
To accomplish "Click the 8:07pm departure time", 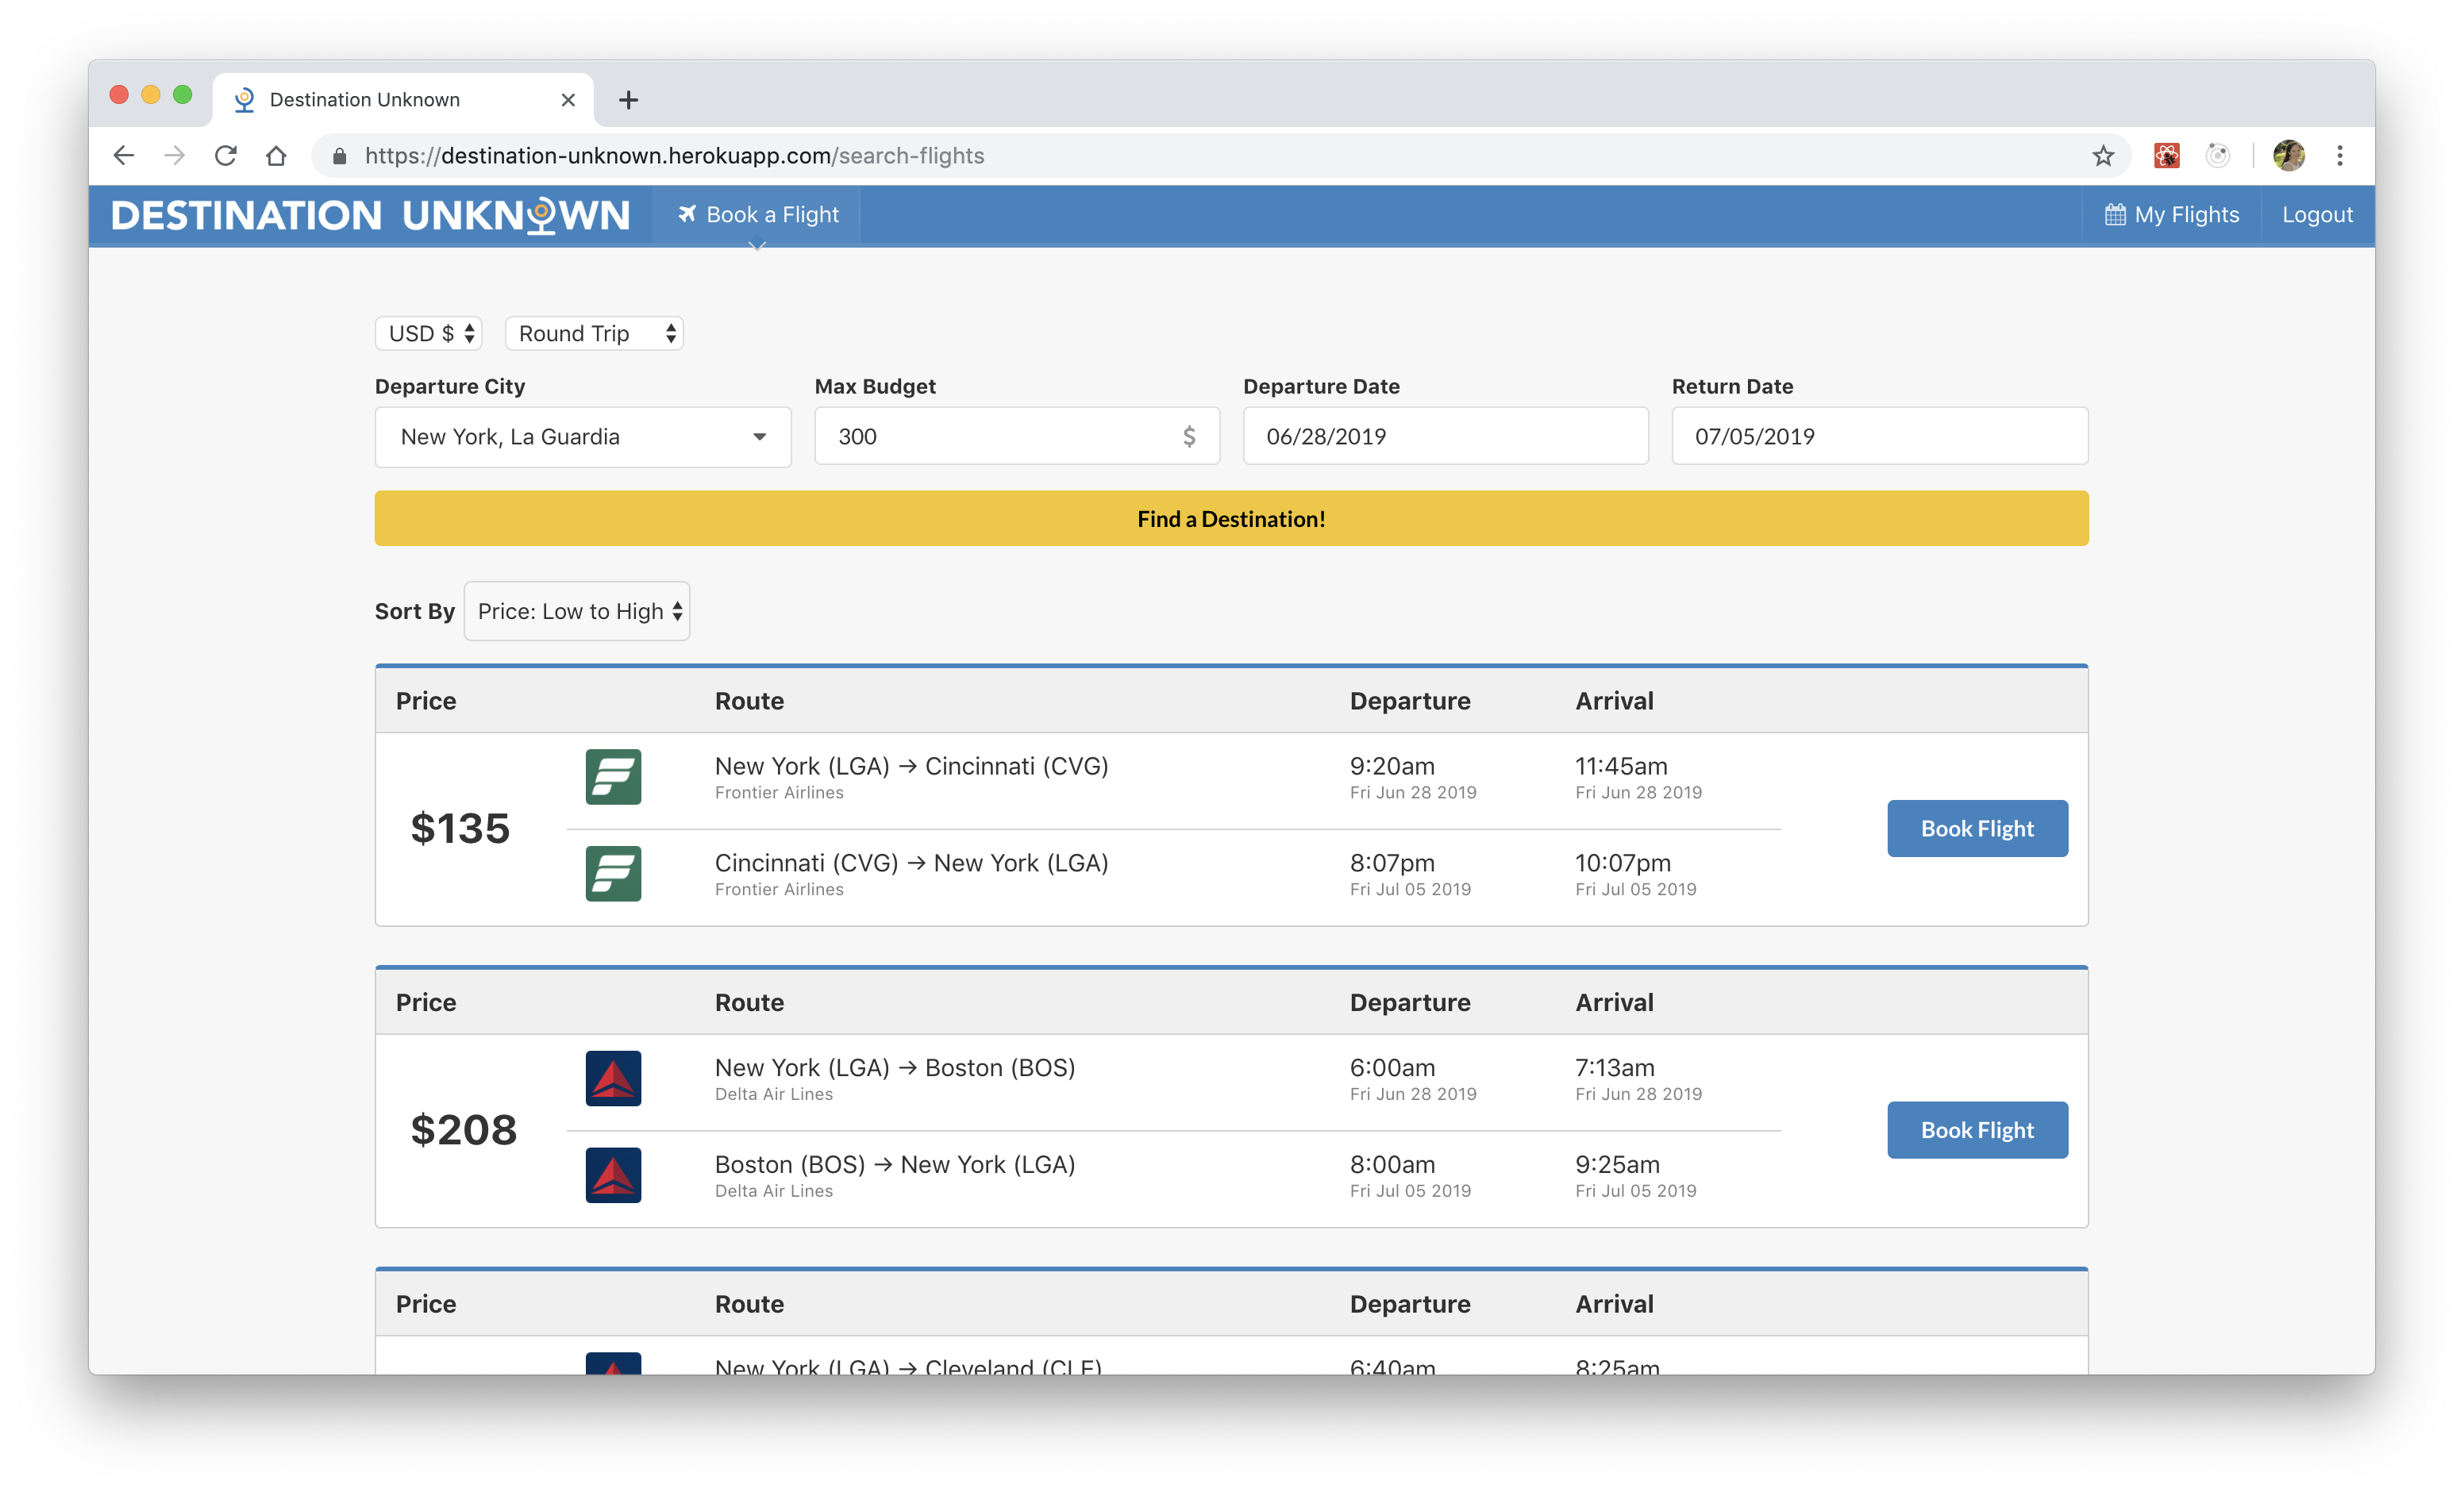I will [x=1392, y=863].
